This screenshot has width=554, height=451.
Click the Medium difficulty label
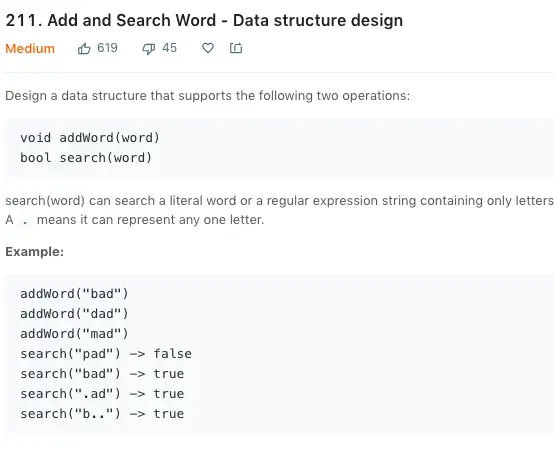(30, 48)
